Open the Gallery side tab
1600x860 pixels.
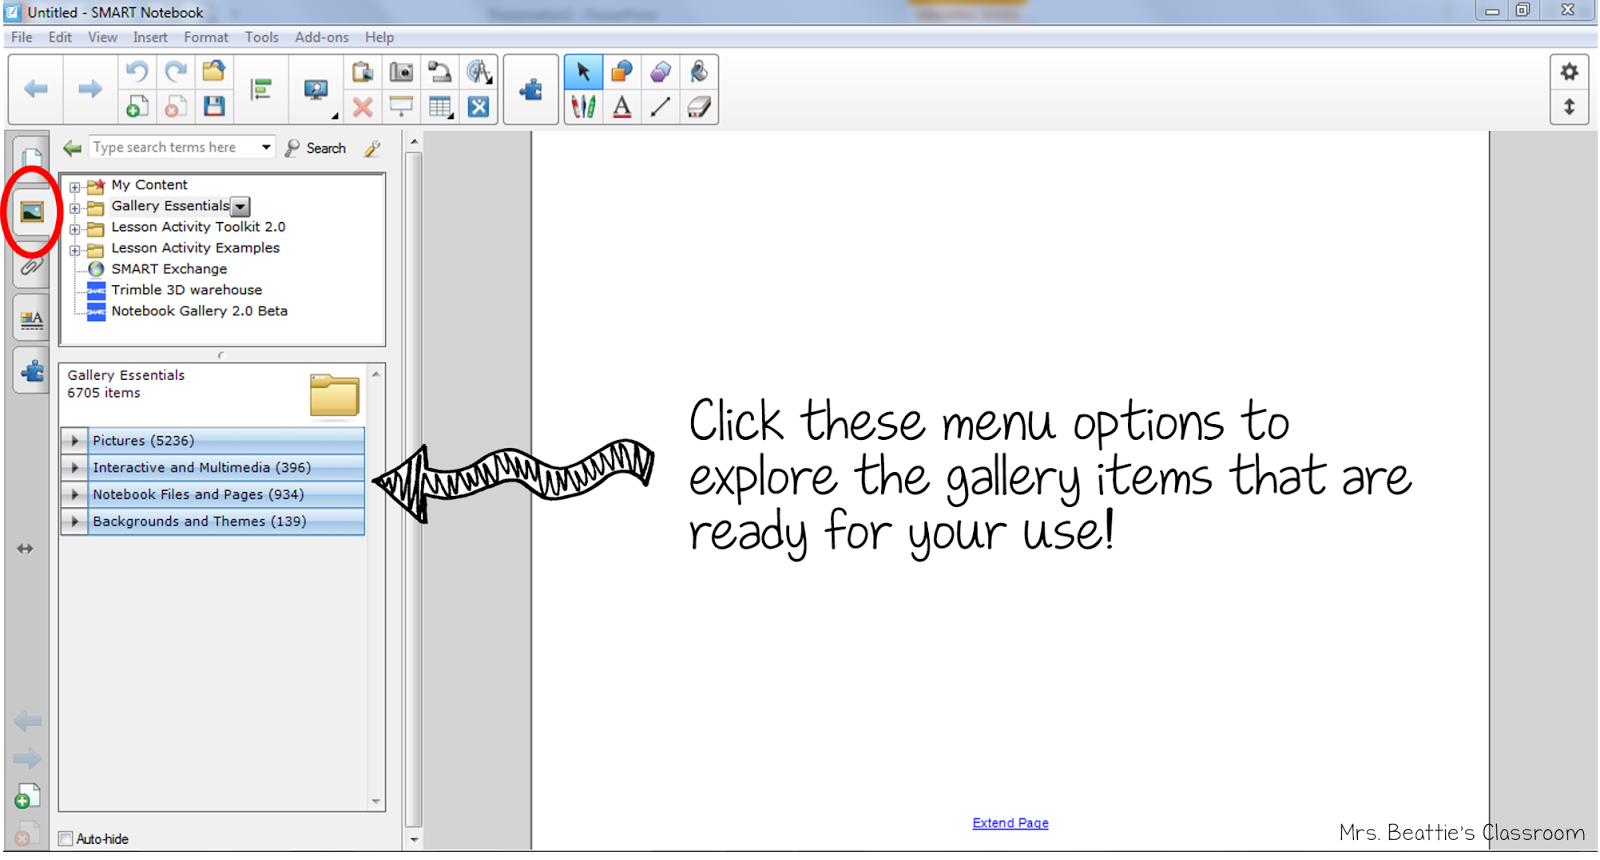point(32,212)
